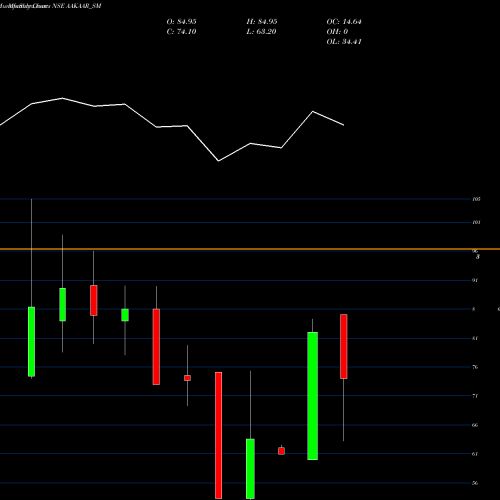Click the OL: 34.41 reading

pyautogui.click(x=344, y=42)
